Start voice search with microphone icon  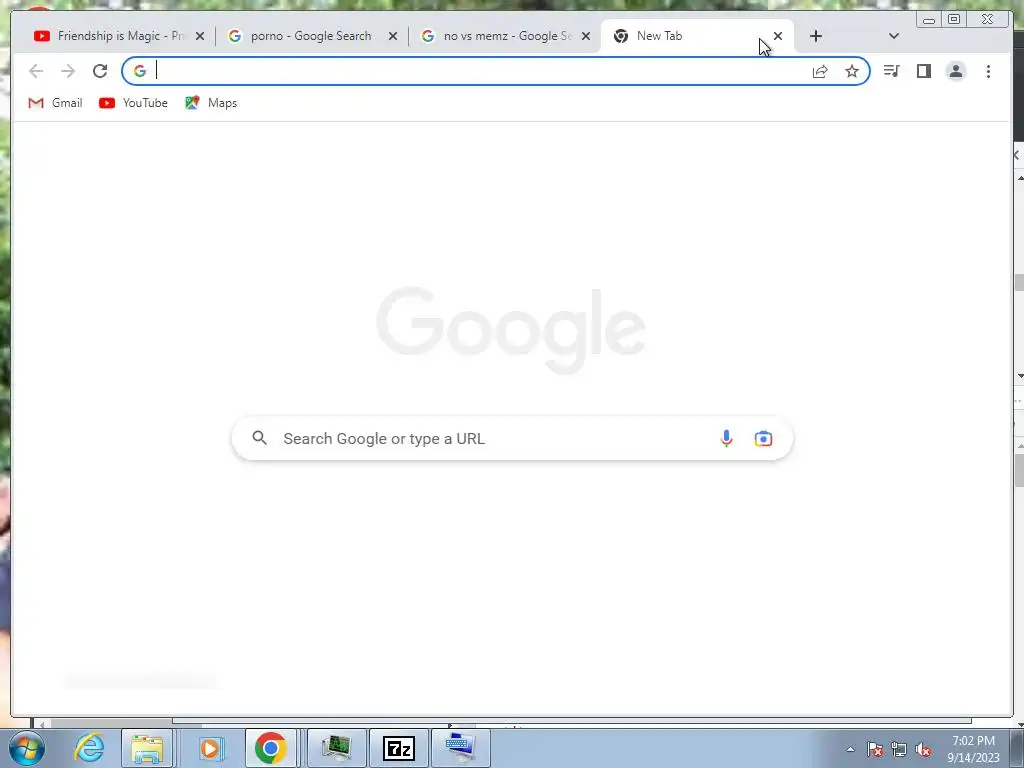coord(726,438)
